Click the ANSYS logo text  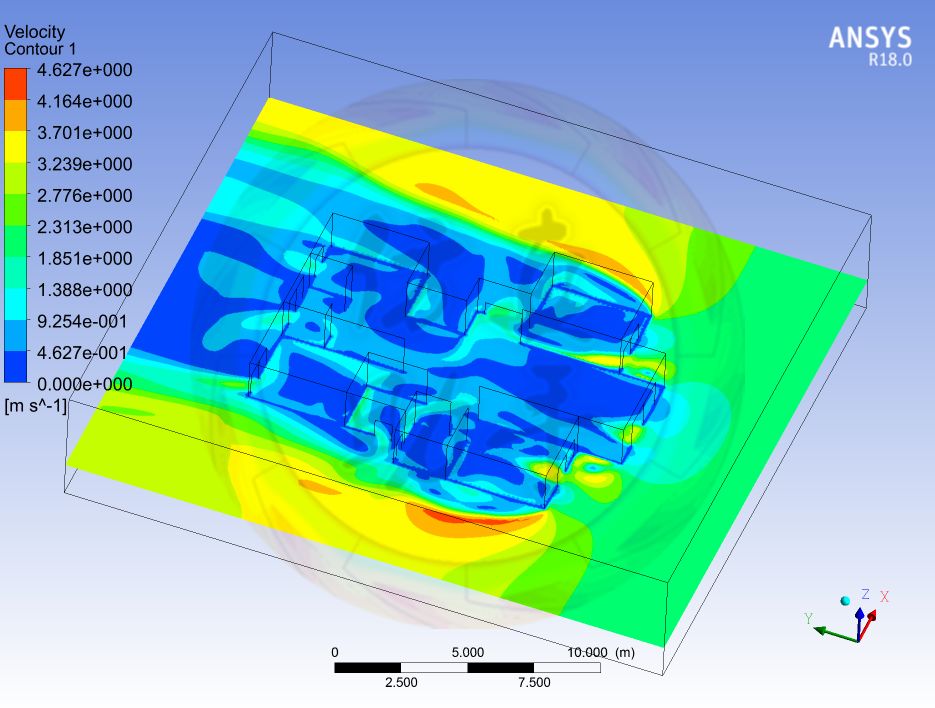point(870,38)
